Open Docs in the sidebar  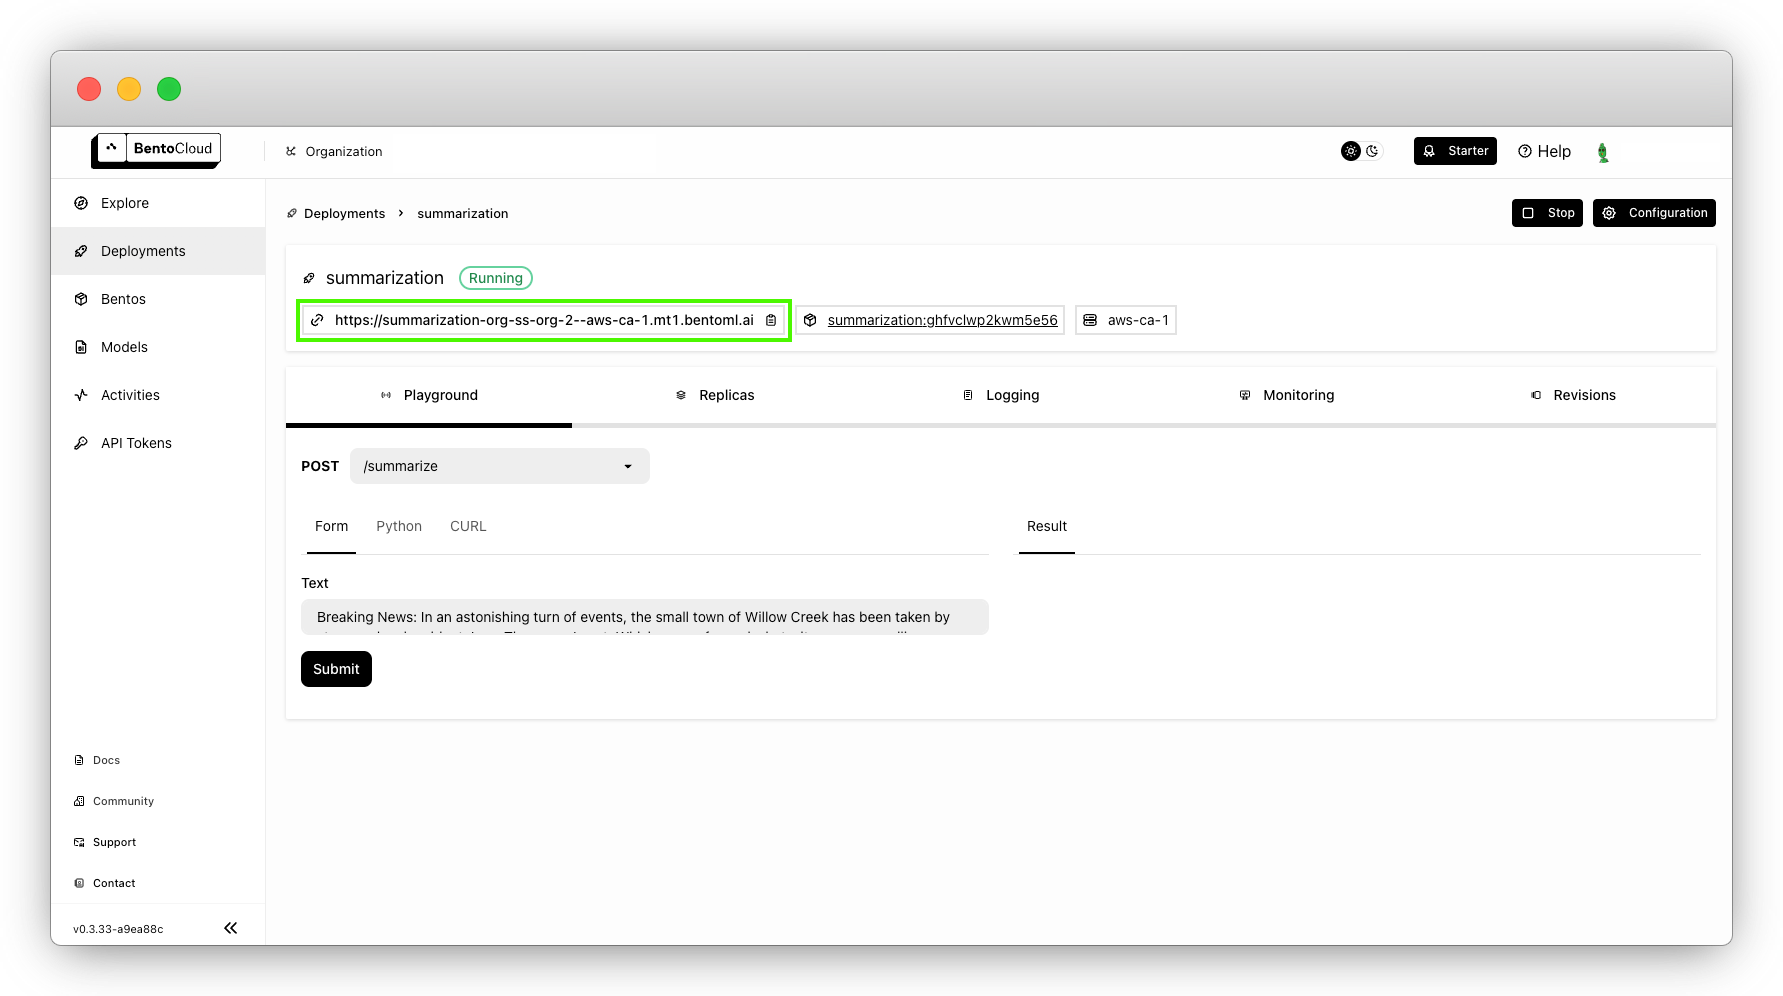[x=97, y=760]
